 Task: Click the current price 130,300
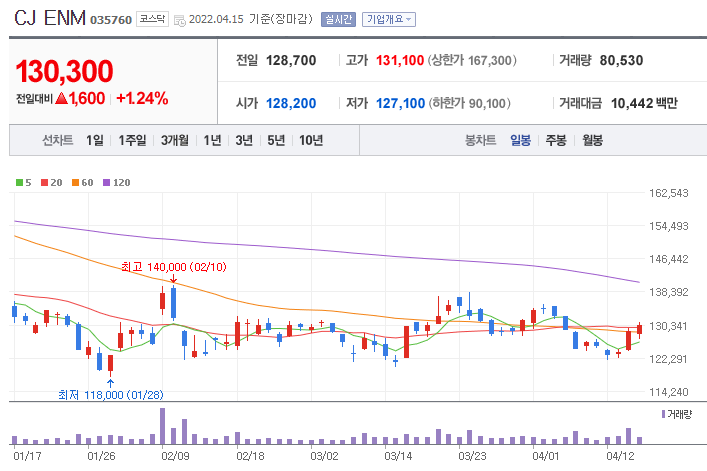64,71
